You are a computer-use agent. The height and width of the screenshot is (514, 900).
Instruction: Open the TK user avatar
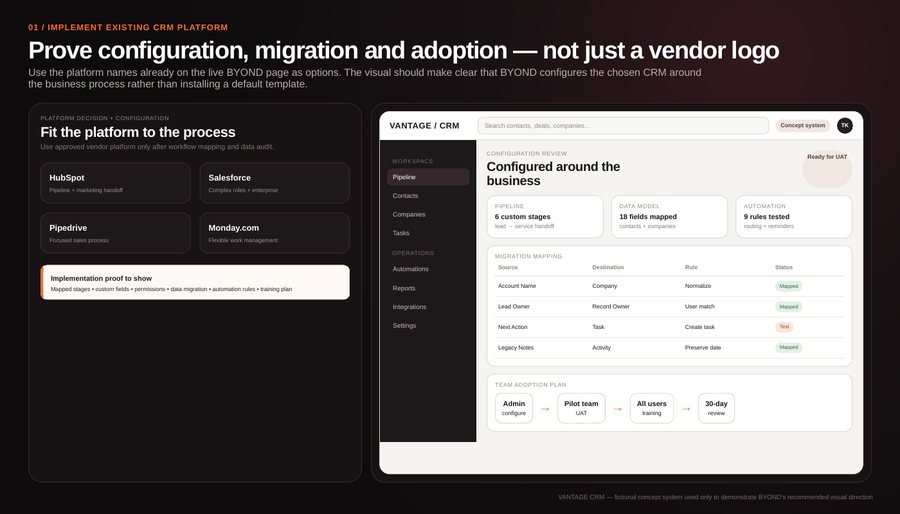[x=844, y=125]
